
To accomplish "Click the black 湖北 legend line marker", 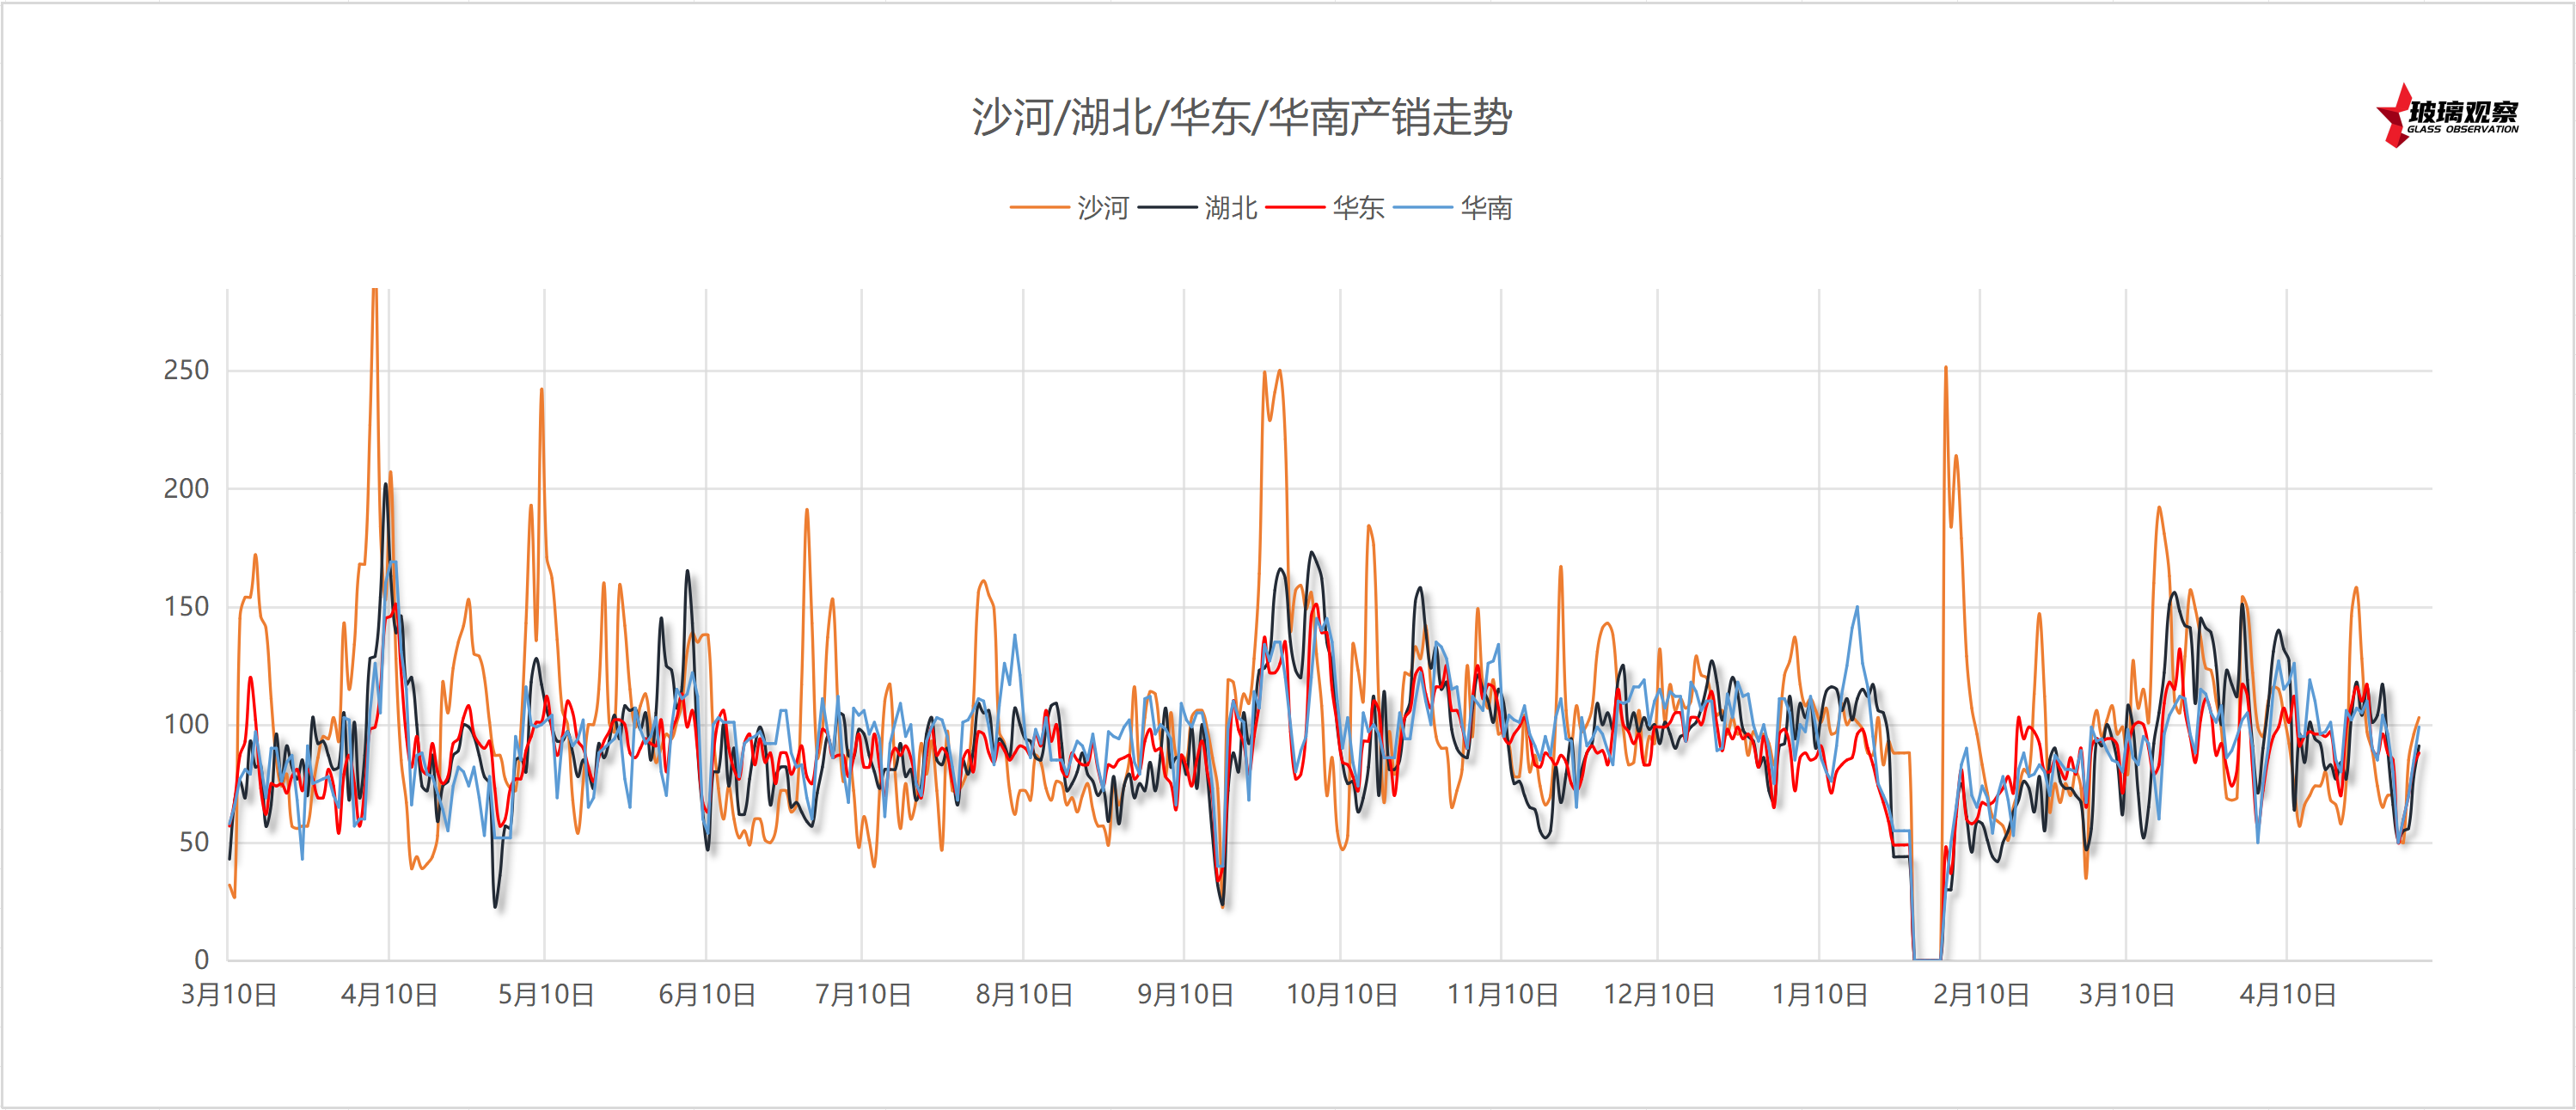I will pos(1166,207).
